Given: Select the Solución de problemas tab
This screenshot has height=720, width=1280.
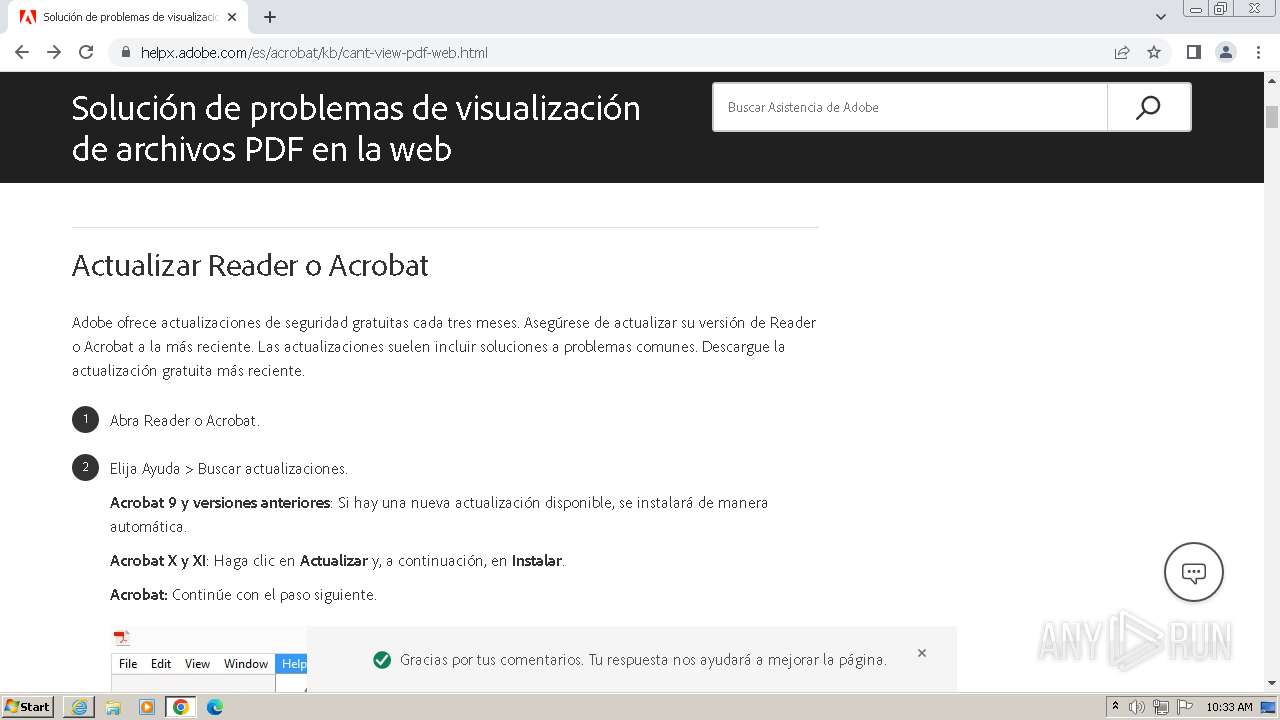Looking at the screenshot, I should pos(130,17).
